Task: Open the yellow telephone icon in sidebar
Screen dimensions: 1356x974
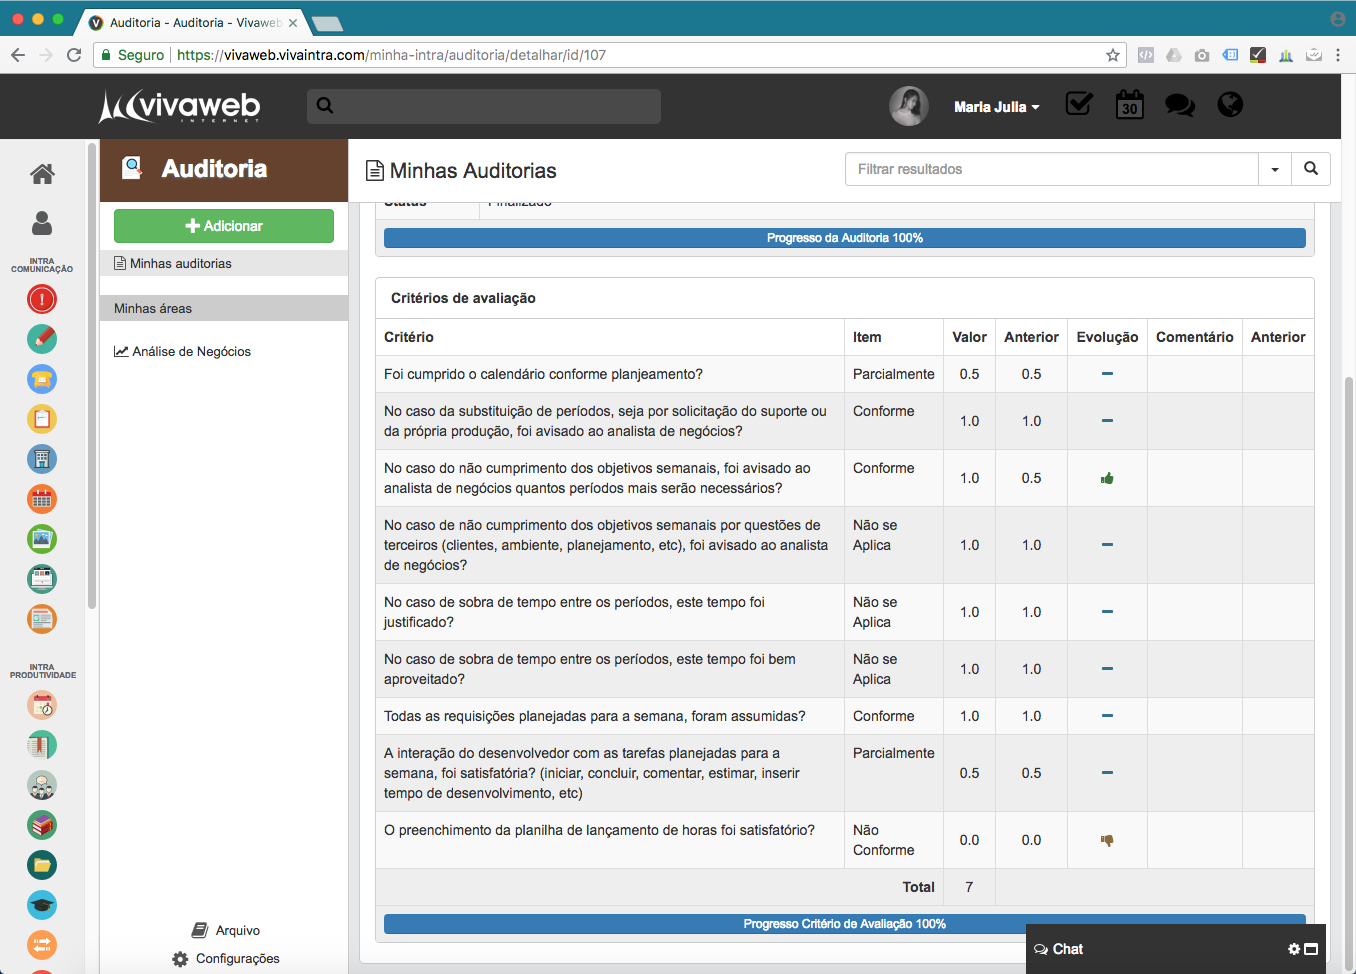Action: point(42,379)
